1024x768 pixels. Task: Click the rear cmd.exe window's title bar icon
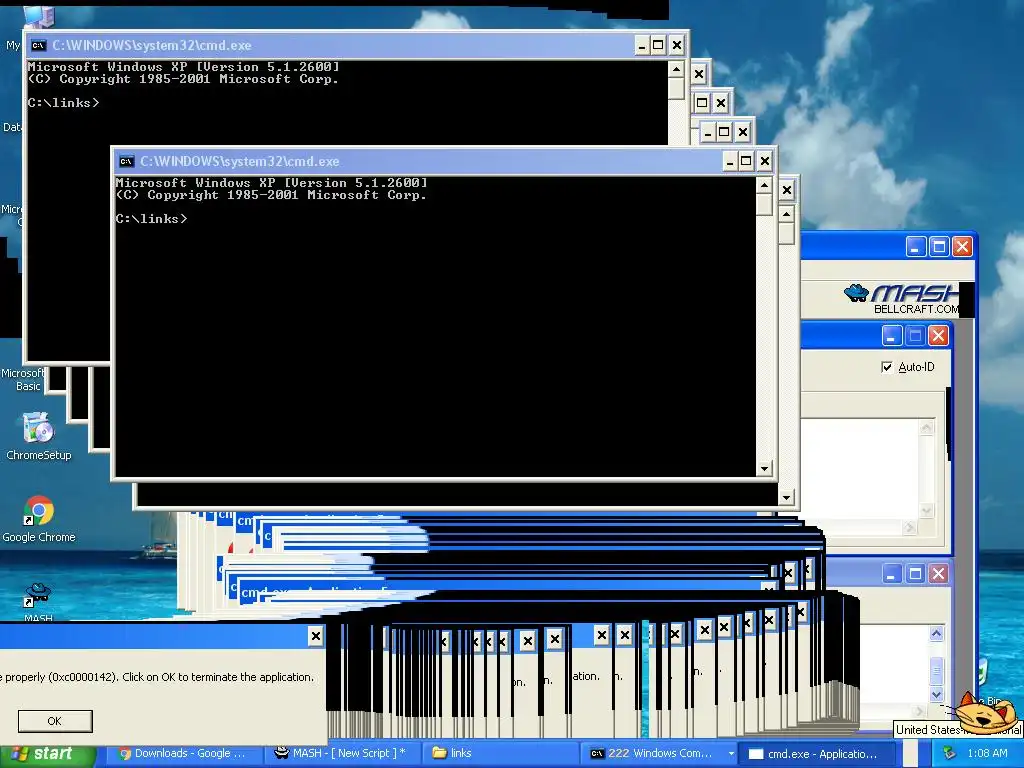39,45
